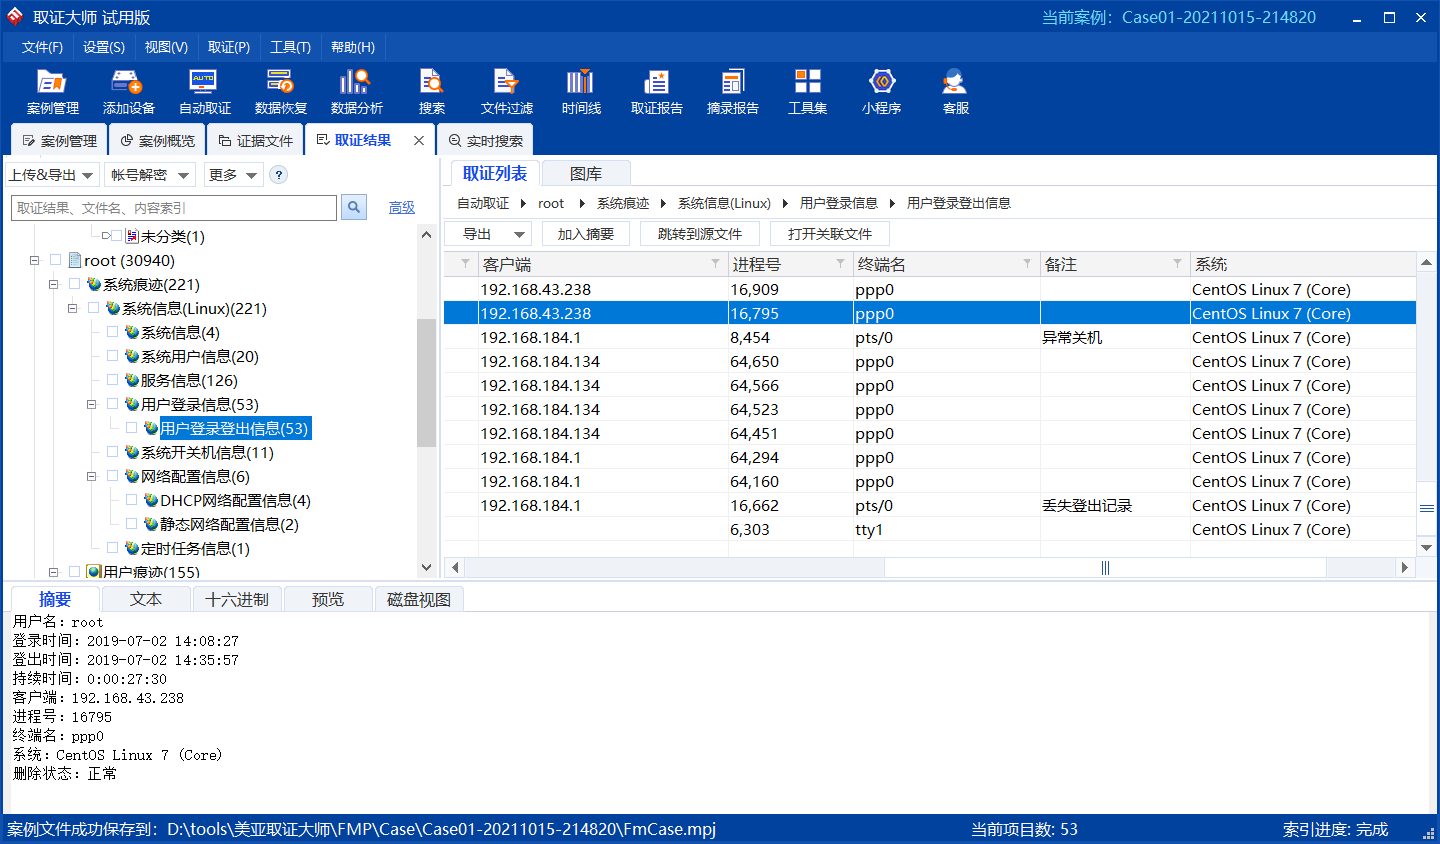Click the filter icon in 进程号 column header
The image size is (1440, 844).
(x=840, y=264)
